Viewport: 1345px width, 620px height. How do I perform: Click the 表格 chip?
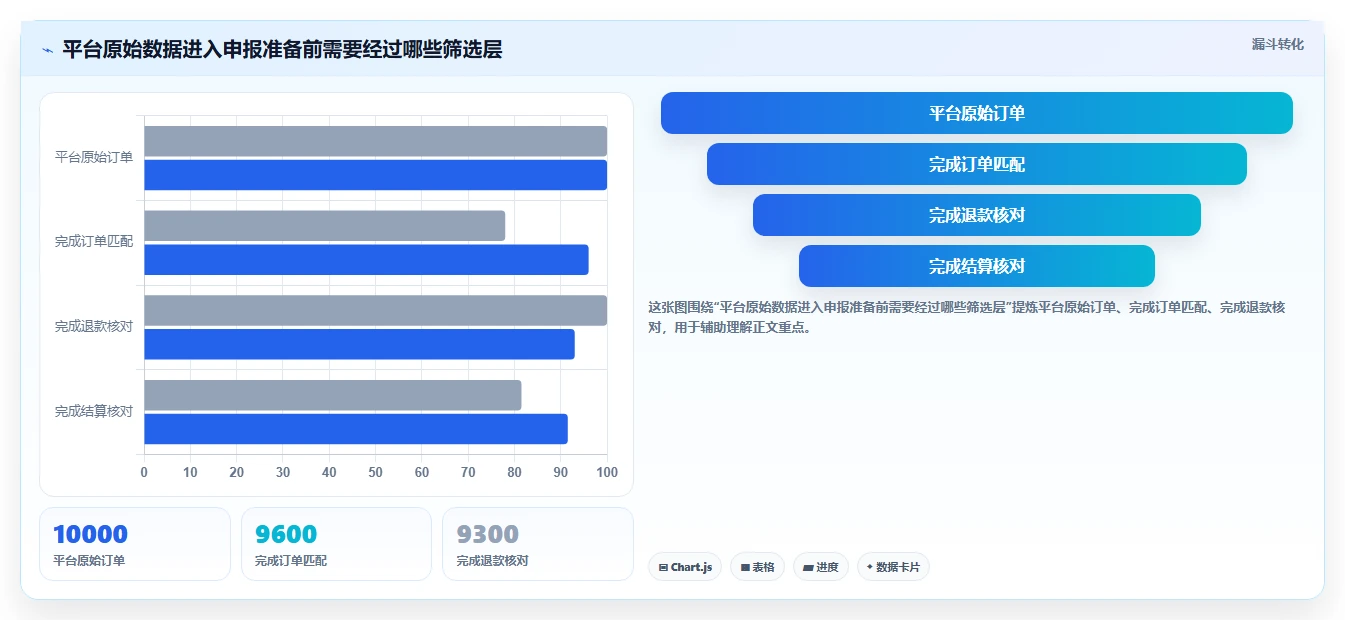coord(758,567)
